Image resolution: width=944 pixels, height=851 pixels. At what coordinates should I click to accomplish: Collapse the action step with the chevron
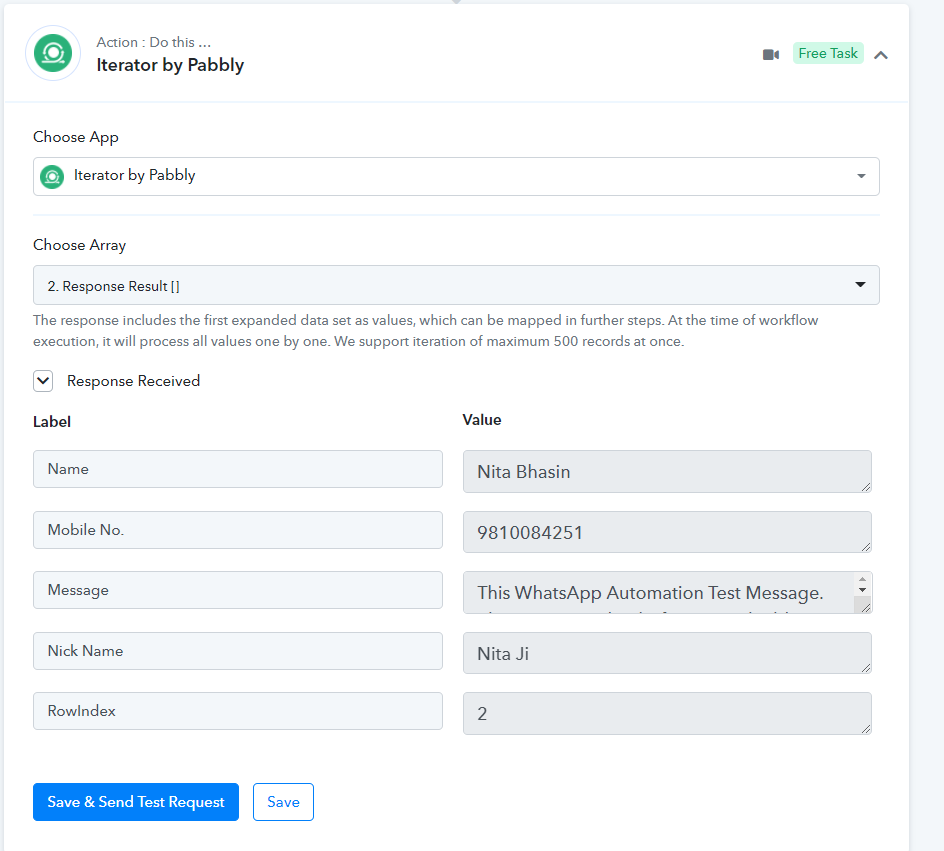pyautogui.click(x=881, y=55)
